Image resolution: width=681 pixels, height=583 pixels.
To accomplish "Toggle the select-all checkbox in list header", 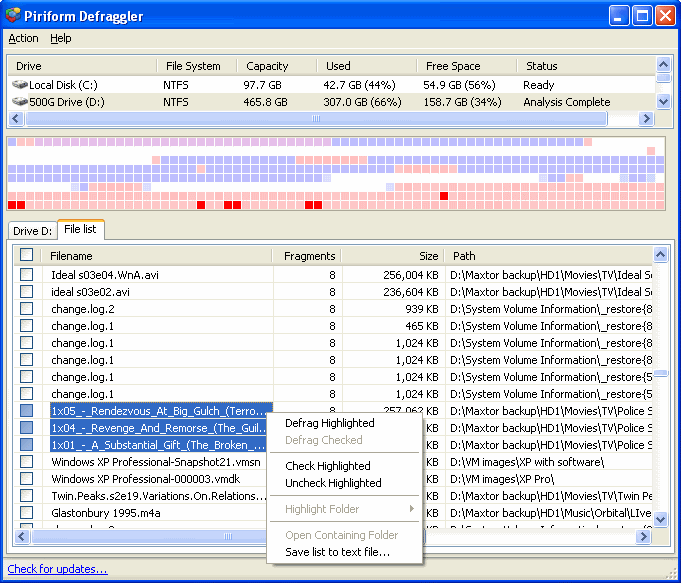I will coord(27,256).
